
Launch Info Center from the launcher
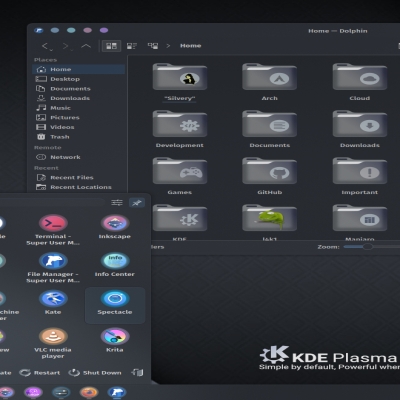[115, 265]
